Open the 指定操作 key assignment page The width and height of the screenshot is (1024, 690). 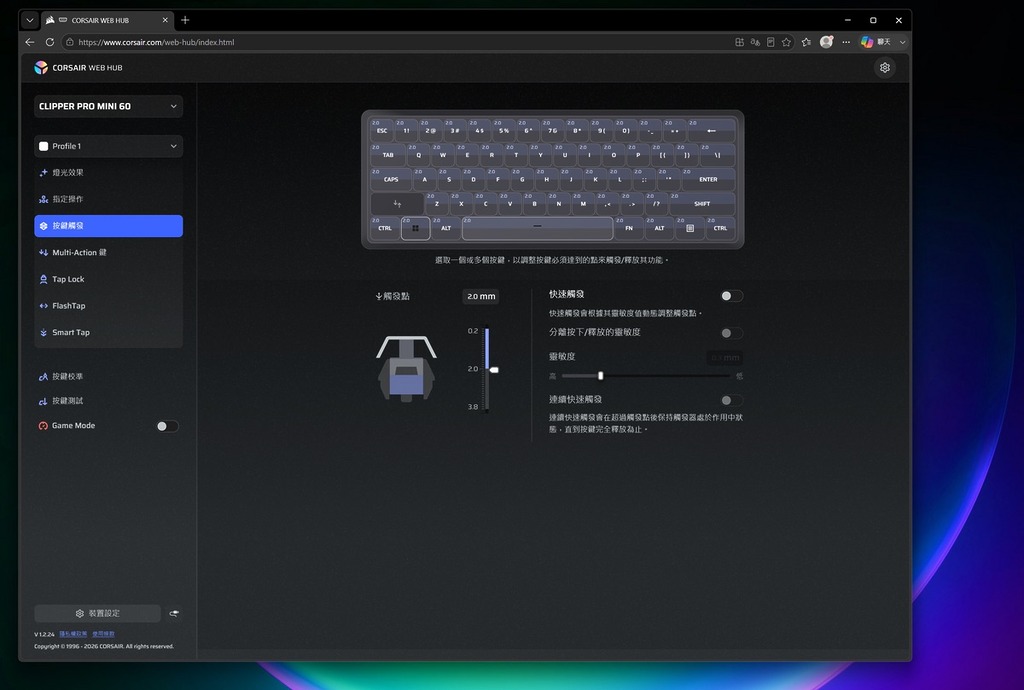[108, 199]
